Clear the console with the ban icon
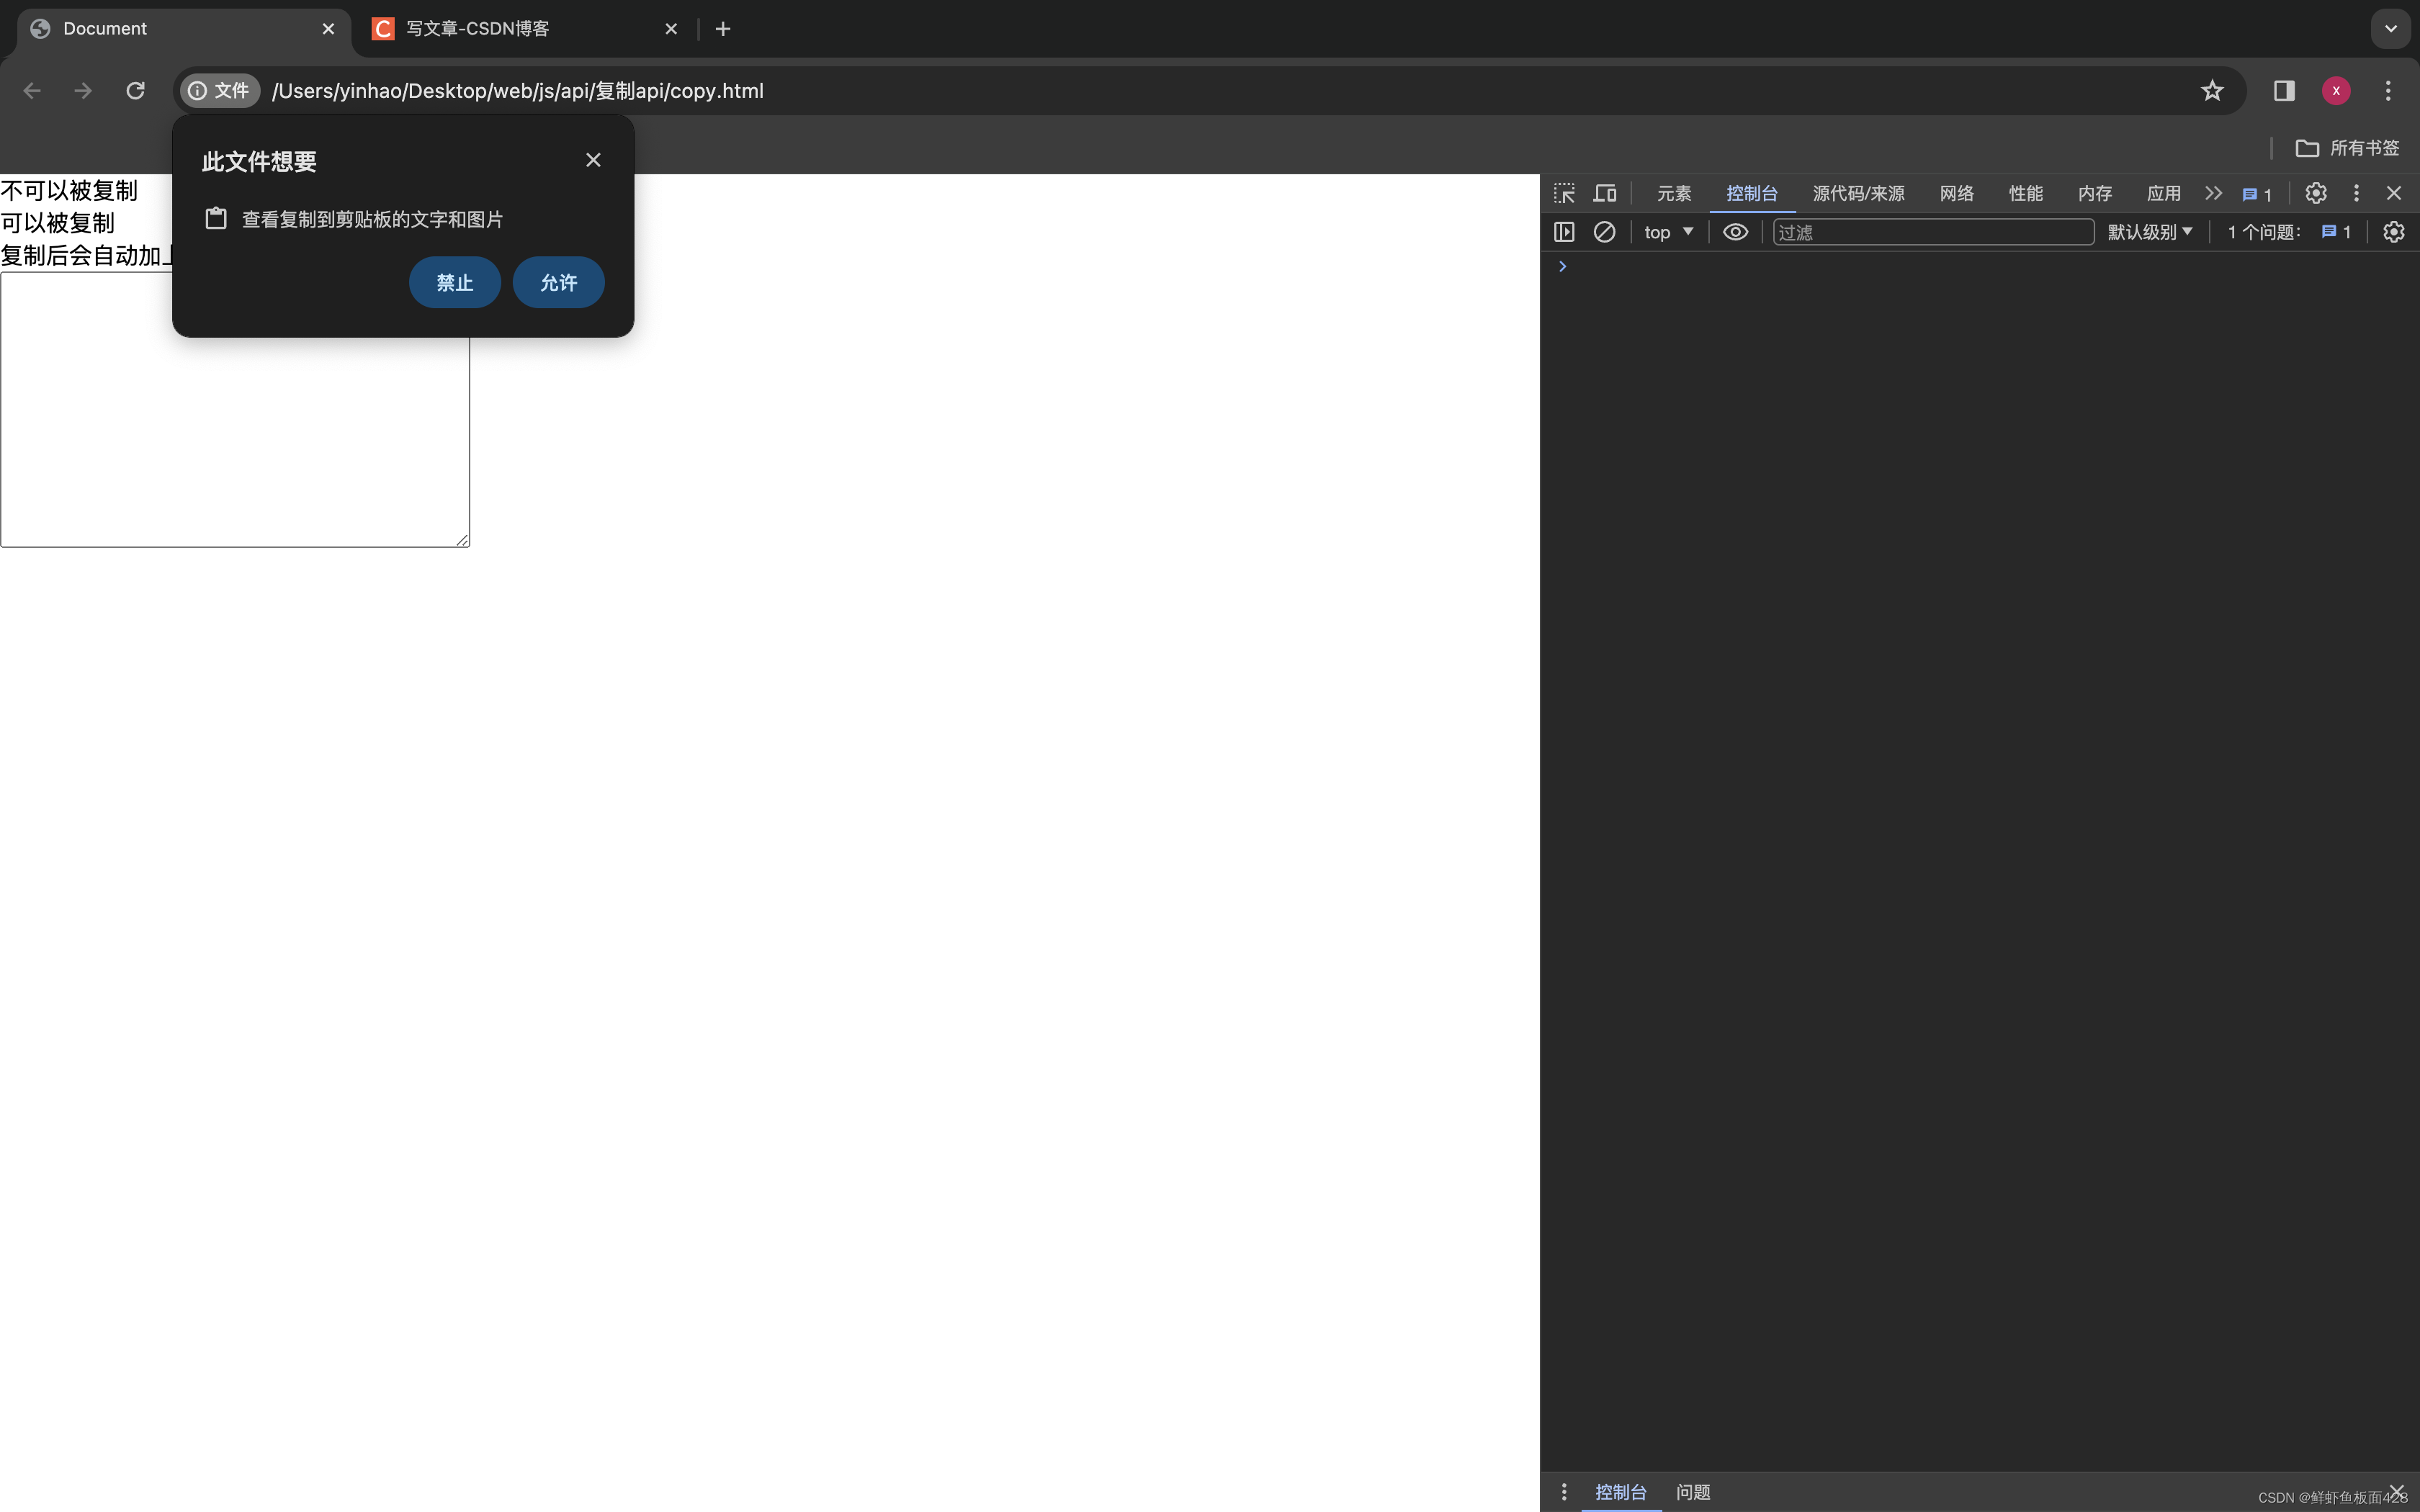This screenshot has height=1512, width=2420. 1604,232
